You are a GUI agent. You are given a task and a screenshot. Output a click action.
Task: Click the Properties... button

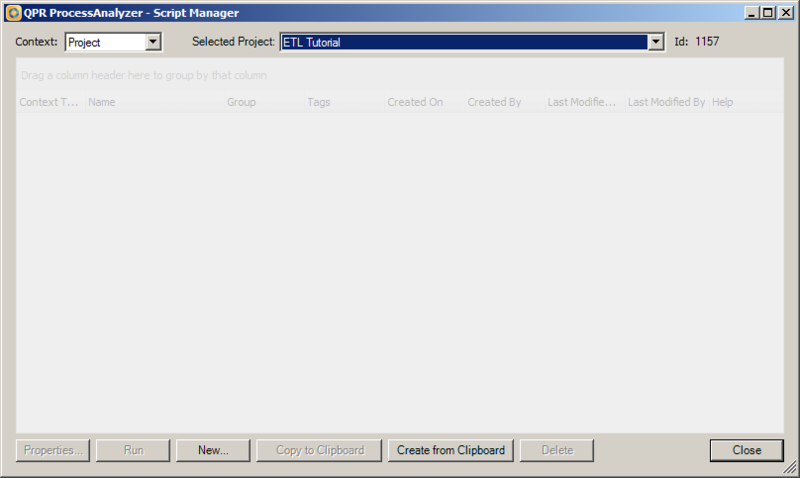[53, 450]
